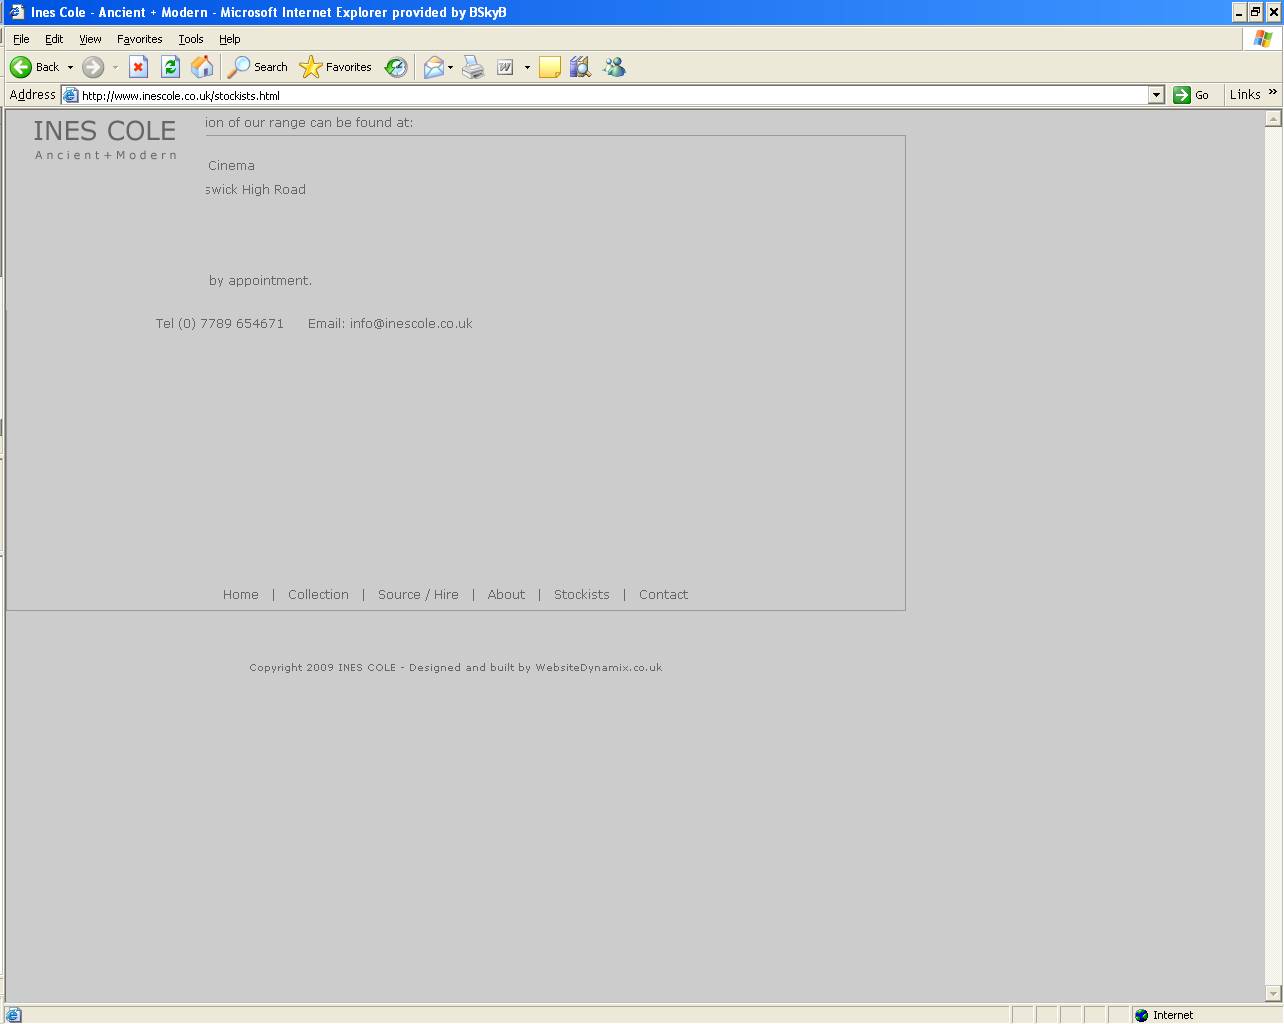Open the Back history dropdown arrow
The height and width of the screenshot is (1024, 1284).
point(70,67)
